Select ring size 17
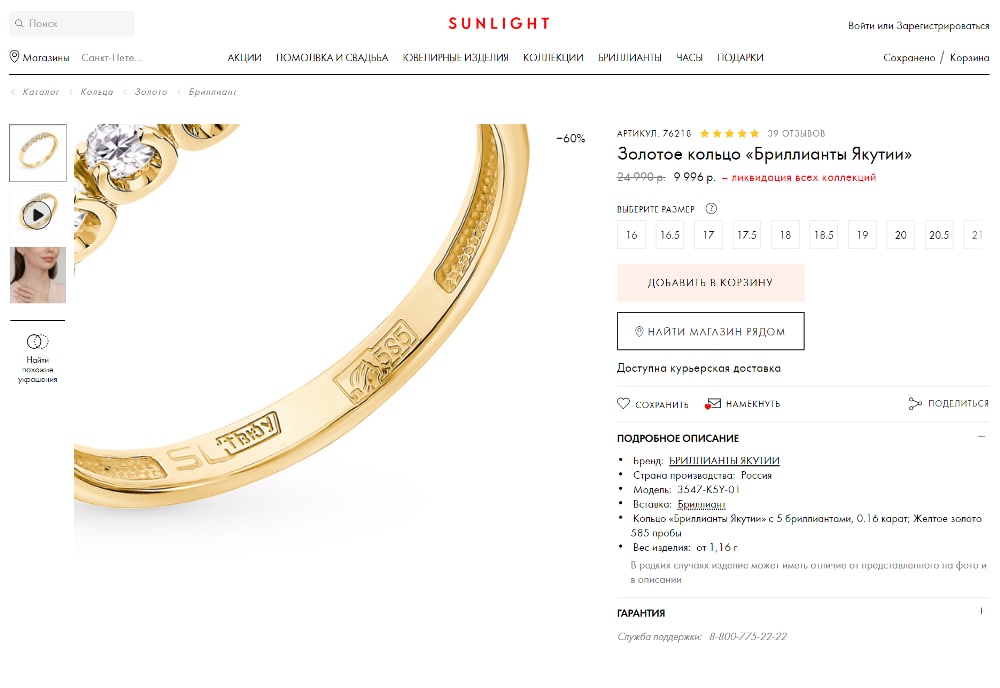This screenshot has height=688, width=1000. point(709,235)
